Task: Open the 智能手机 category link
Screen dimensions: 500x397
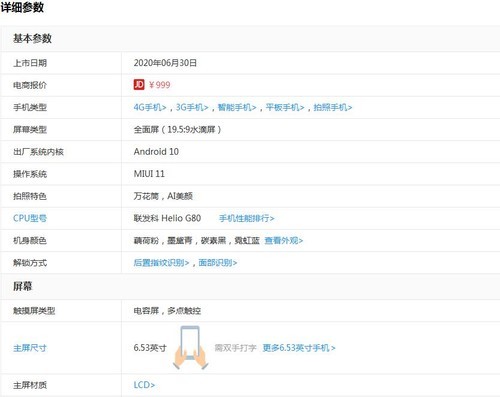Action: click(237, 107)
